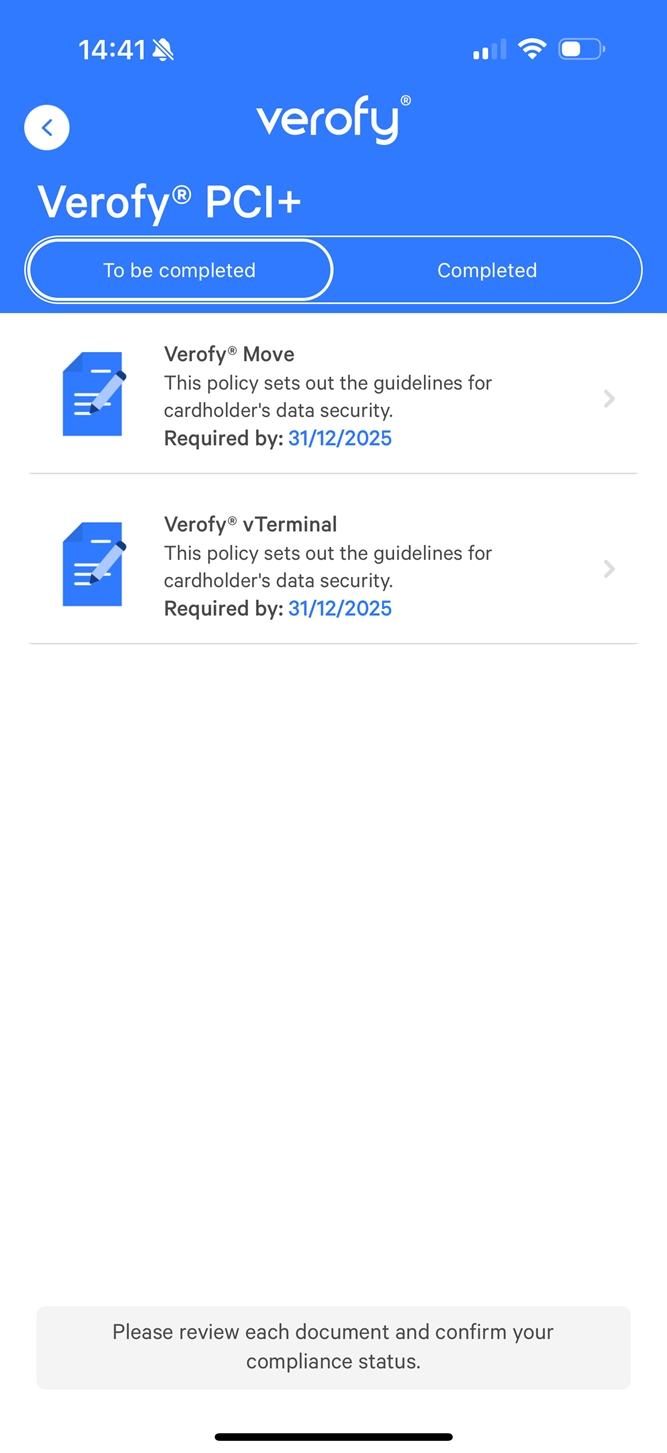Select the To be completed tab
This screenshot has width=667, height=1453.
pos(180,270)
